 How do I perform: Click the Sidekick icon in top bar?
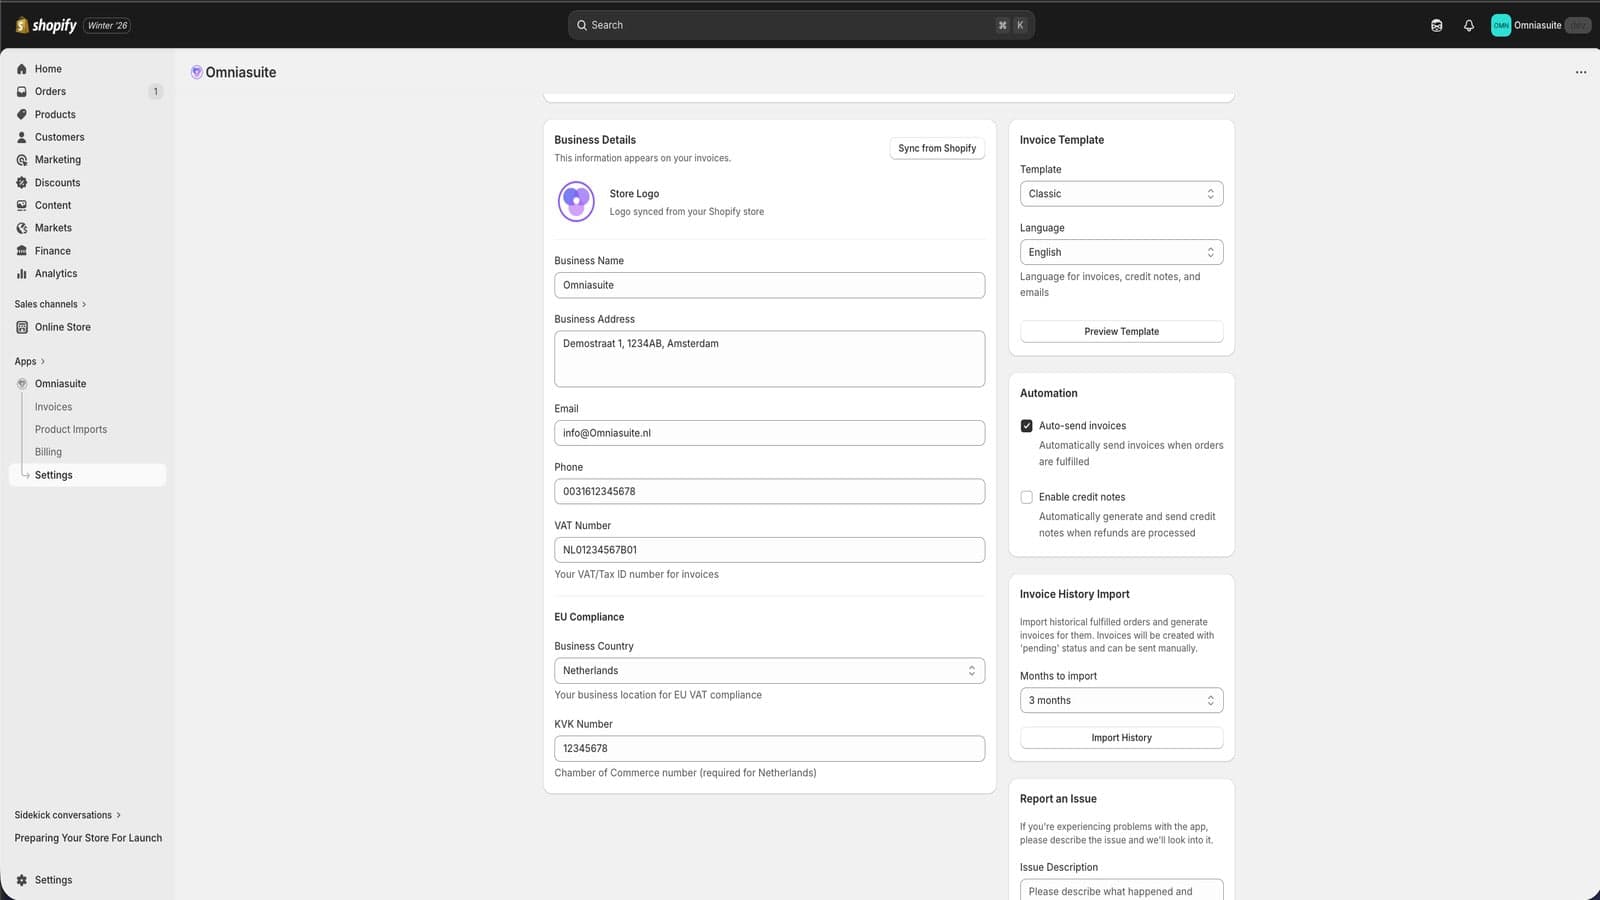[x=1437, y=26]
